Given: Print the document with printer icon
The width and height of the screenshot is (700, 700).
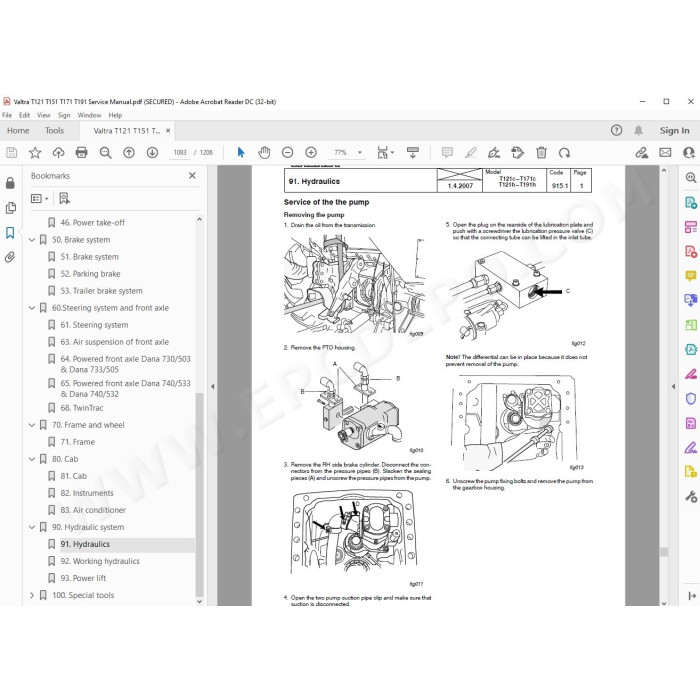Looking at the screenshot, I should pos(82,153).
